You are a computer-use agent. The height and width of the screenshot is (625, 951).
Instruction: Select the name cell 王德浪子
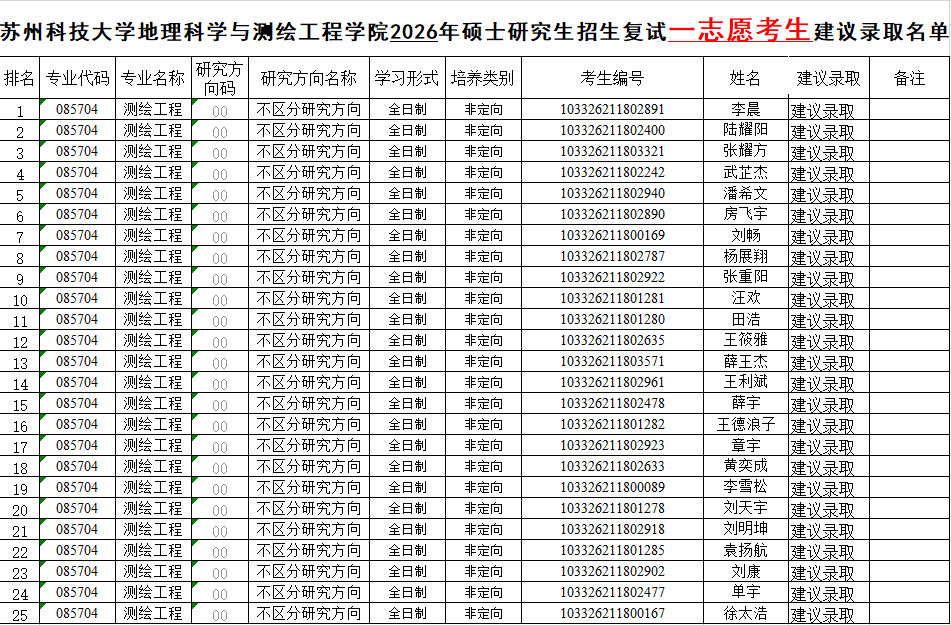[x=745, y=424]
